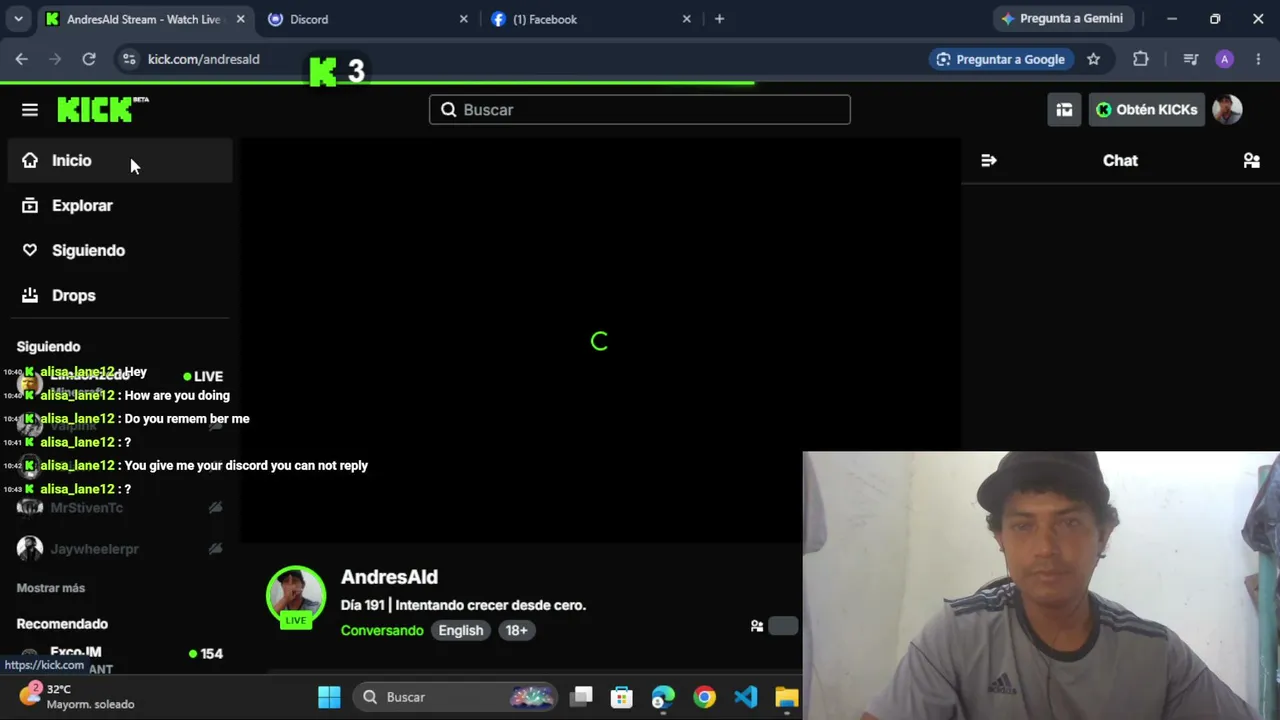Collapse the chat panel with arrow icon

pos(989,160)
